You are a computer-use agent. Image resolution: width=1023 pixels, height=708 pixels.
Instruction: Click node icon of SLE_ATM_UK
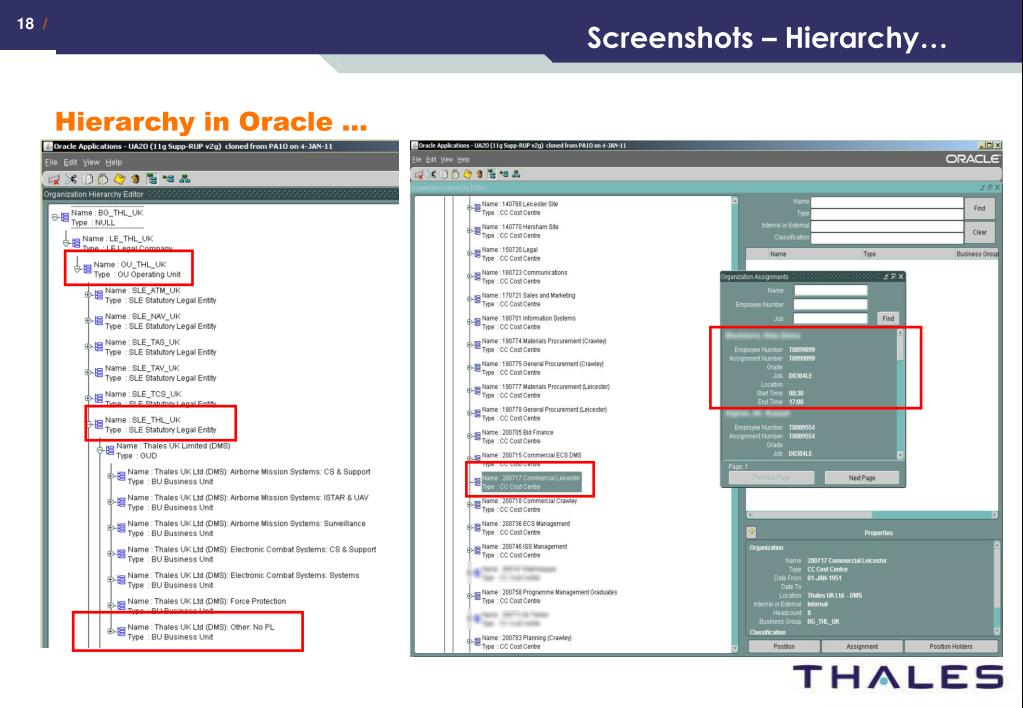[99, 295]
